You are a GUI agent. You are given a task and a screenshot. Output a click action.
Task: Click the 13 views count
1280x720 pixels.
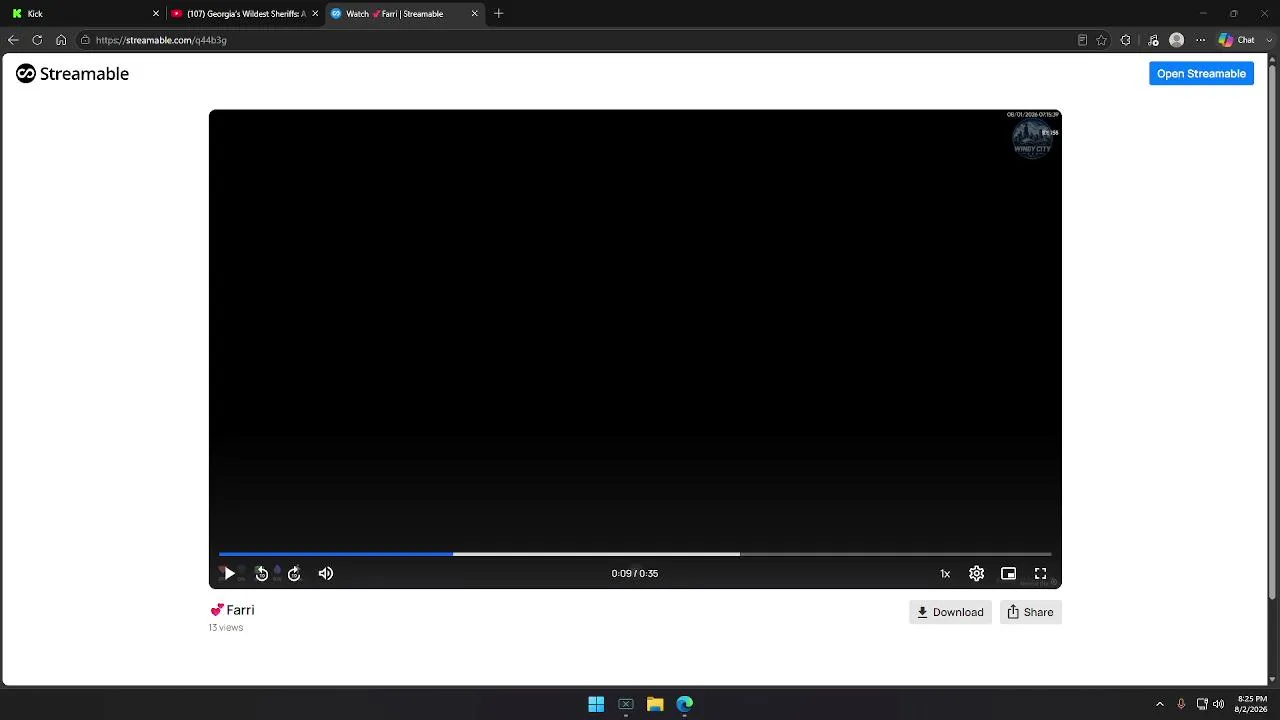pos(226,628)
